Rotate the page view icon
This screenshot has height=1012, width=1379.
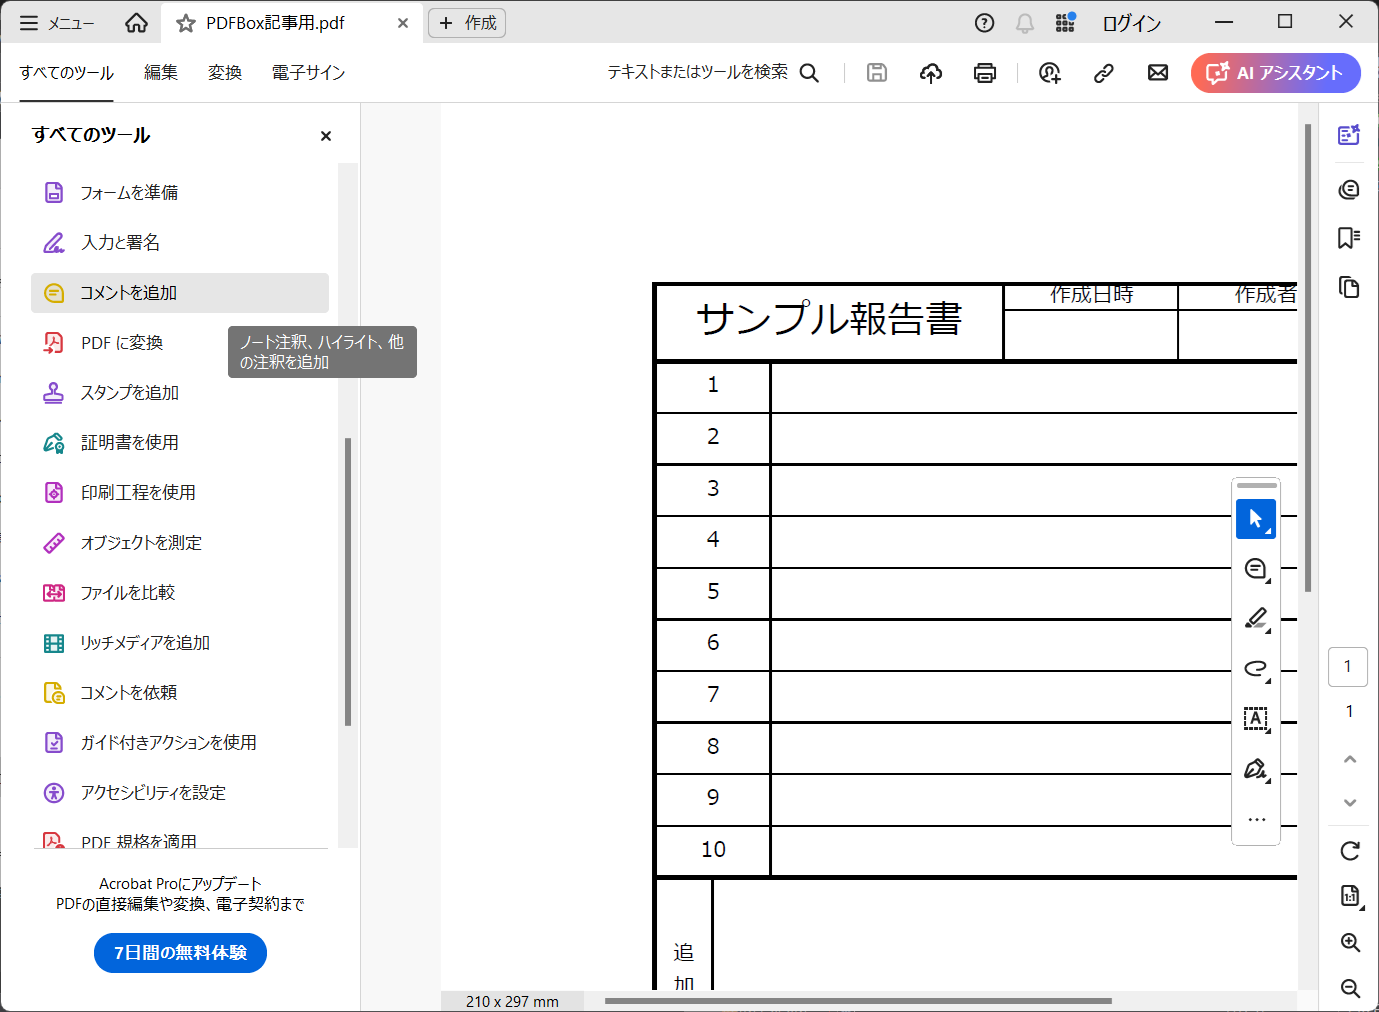[1349, 851]
